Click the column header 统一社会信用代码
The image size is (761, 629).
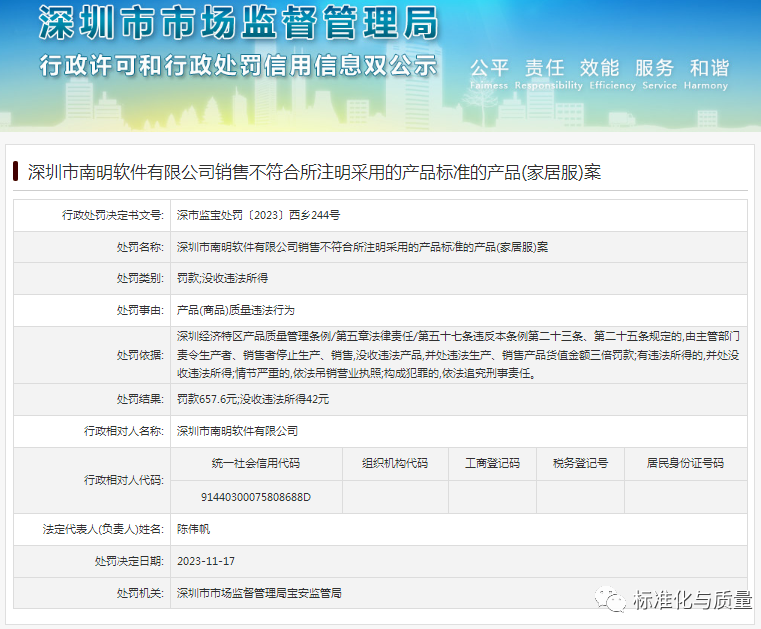click(256, 463)
